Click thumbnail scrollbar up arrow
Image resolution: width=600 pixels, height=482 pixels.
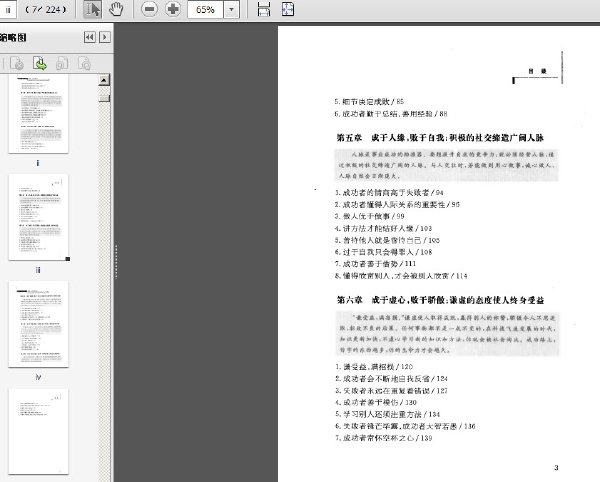[x=104, y=80]
